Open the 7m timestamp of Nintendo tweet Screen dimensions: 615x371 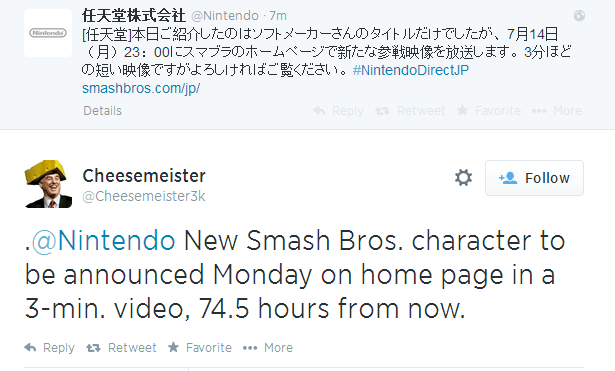point(278,16)
